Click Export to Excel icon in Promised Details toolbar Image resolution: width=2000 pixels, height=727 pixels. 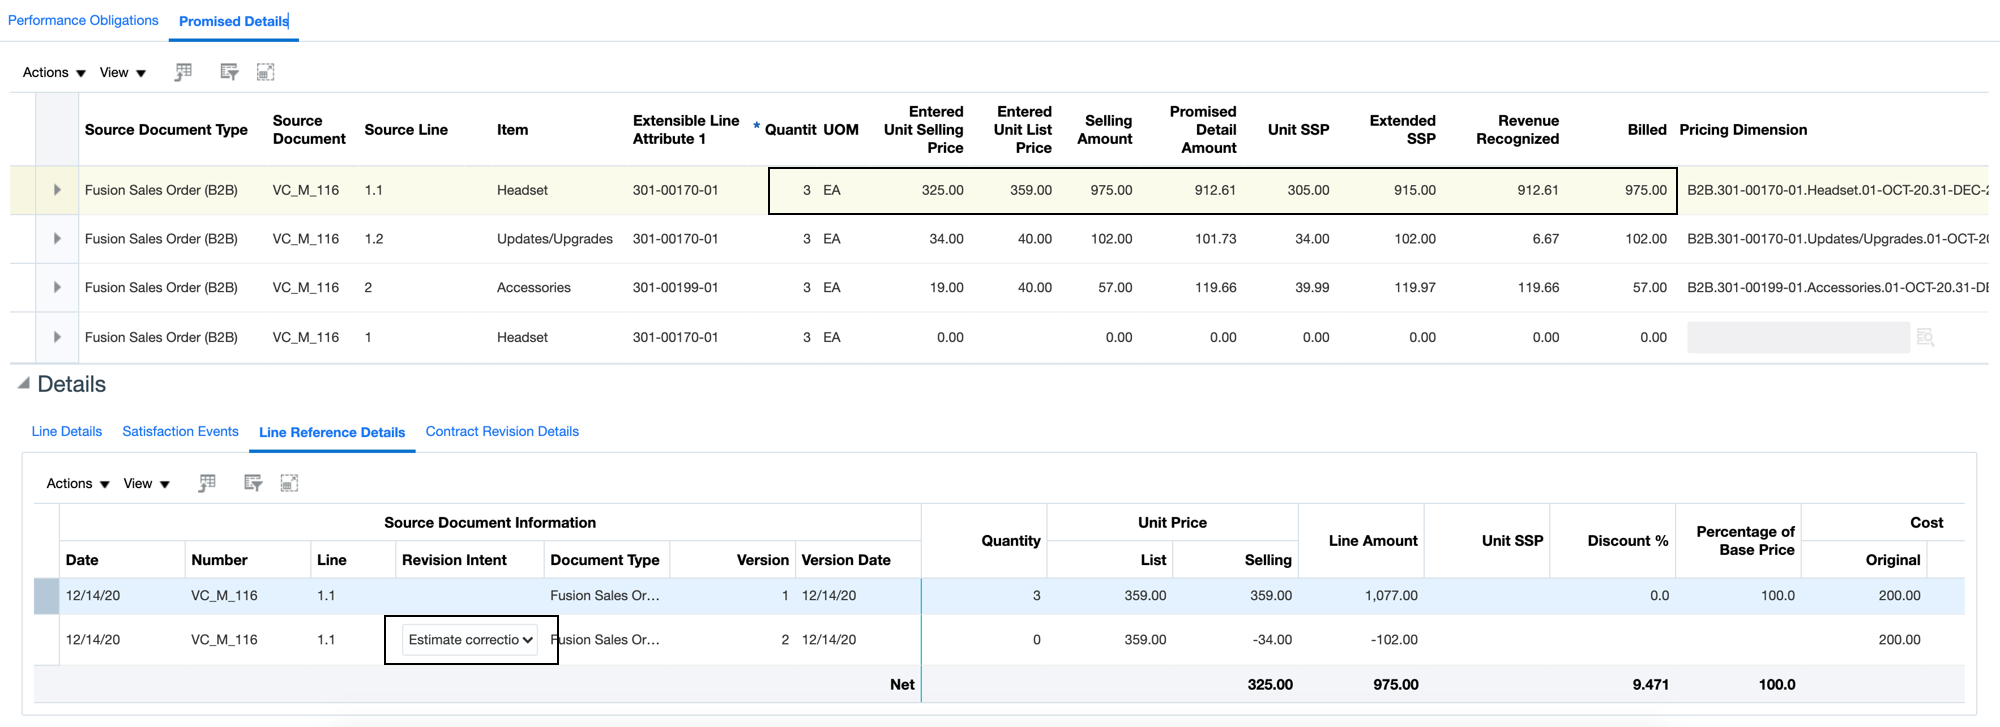pos(183,72)
